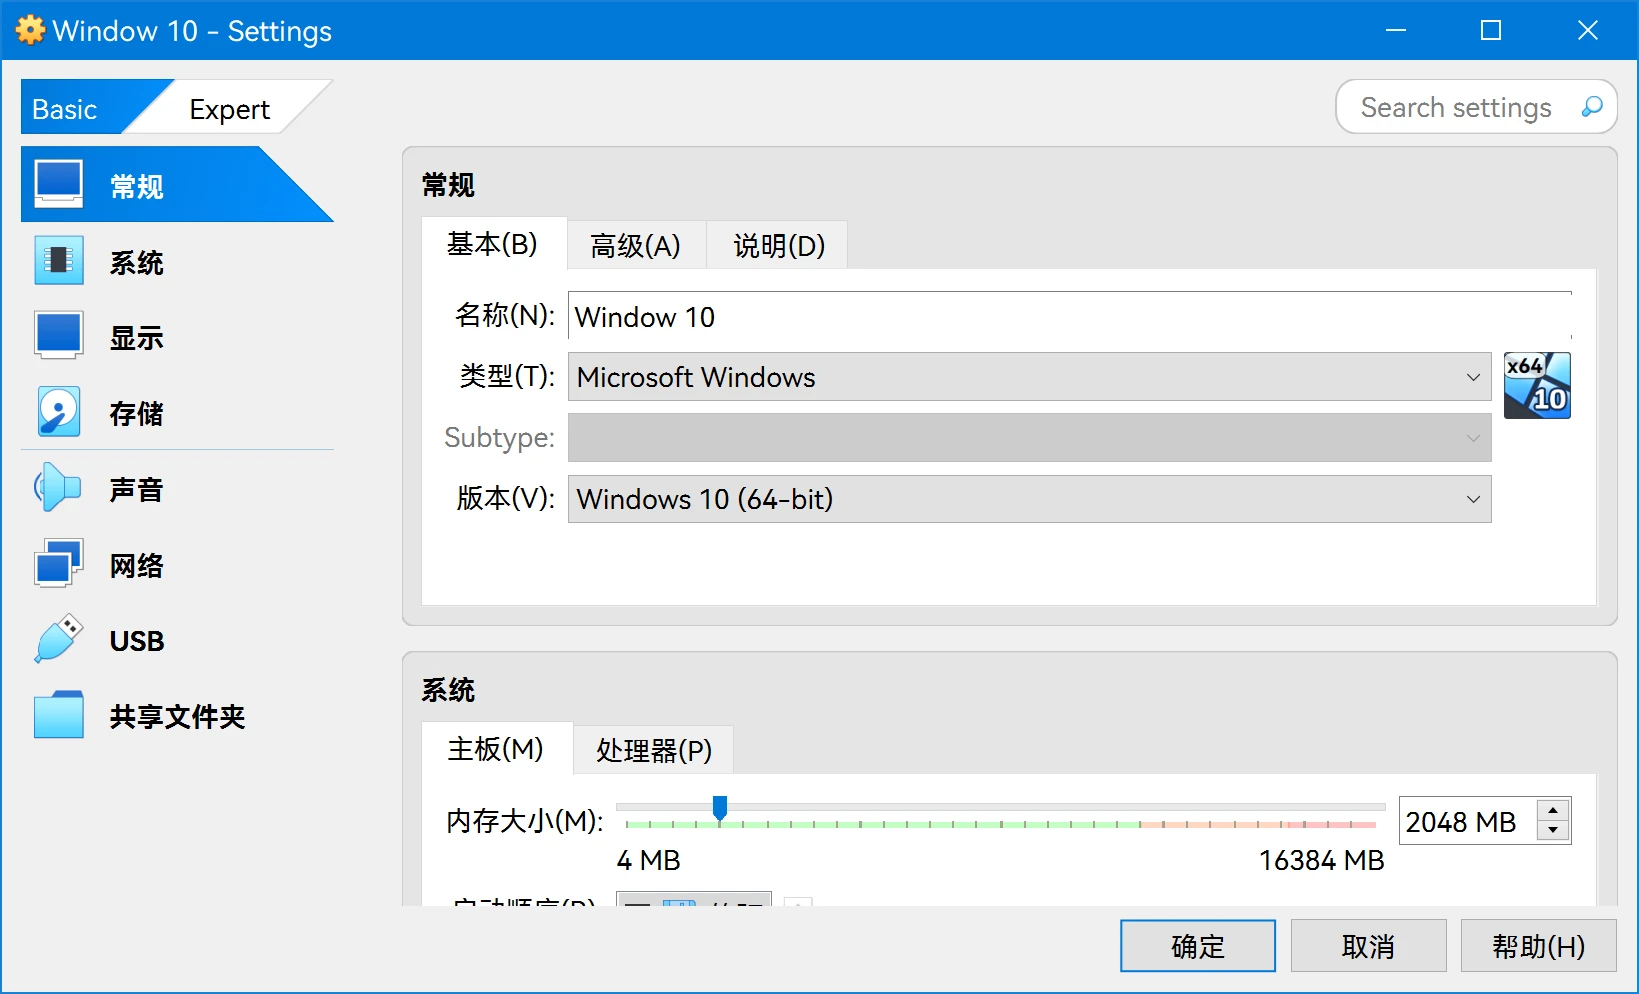Screen dimensions: 1639x994
Task: Open the 处理器(P) tab
Action: pos(654,750)
